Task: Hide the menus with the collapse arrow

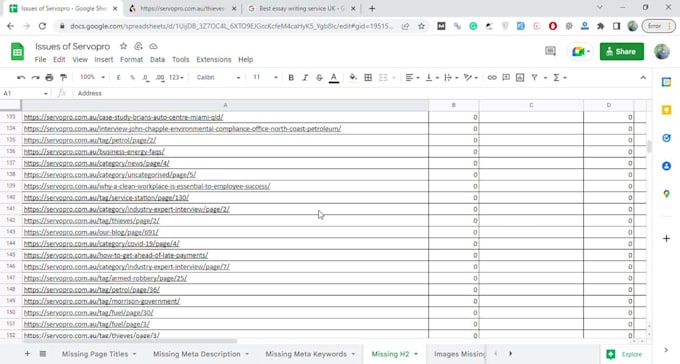Action: tap(643, 78)
